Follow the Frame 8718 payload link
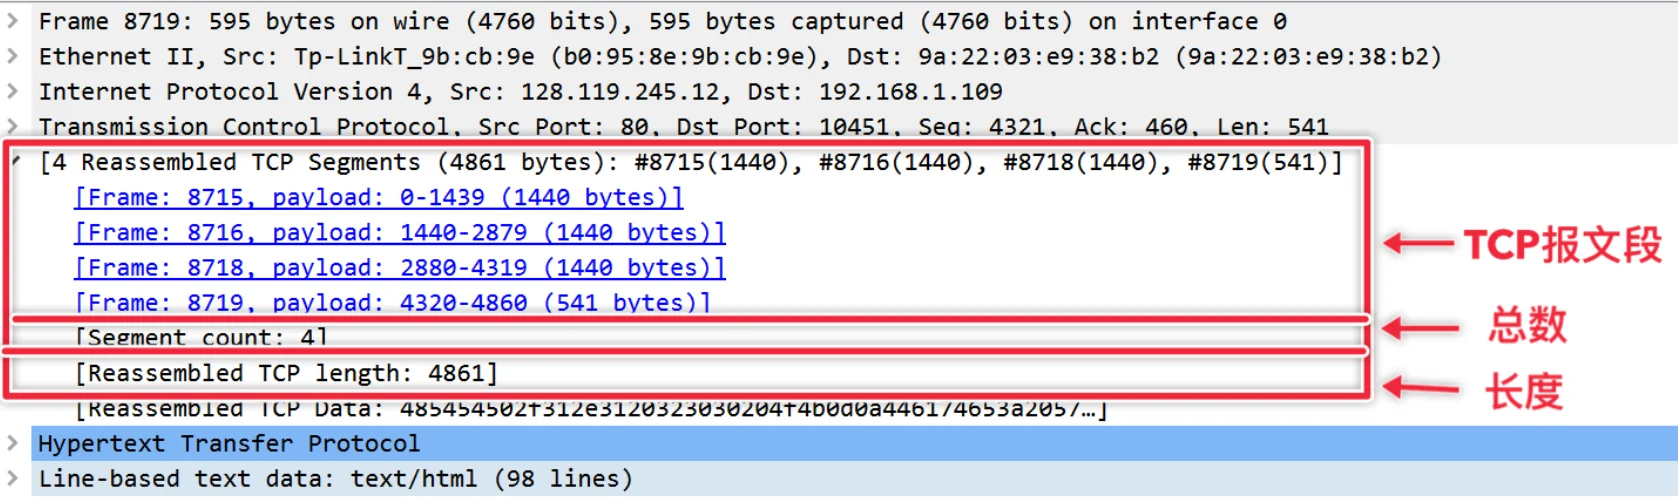 [399, 268]
